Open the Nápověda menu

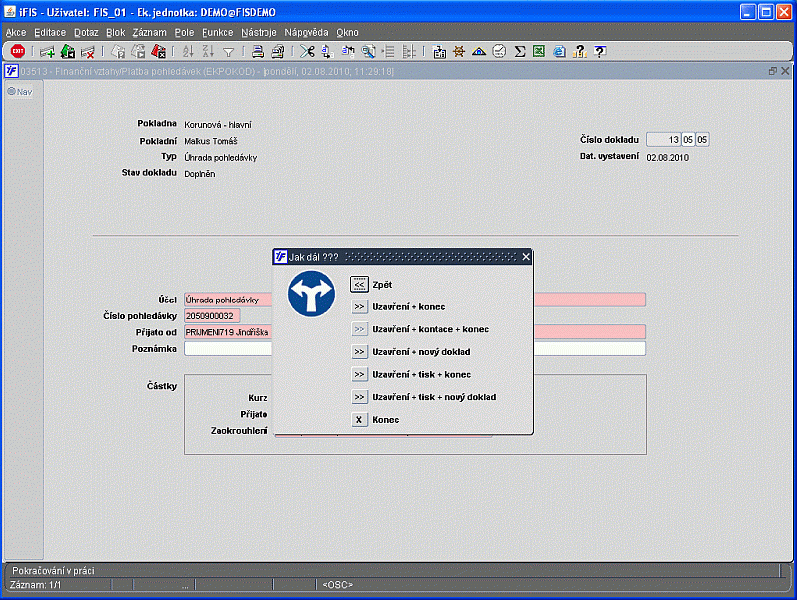pyautogui.click(x=306, y=32)
